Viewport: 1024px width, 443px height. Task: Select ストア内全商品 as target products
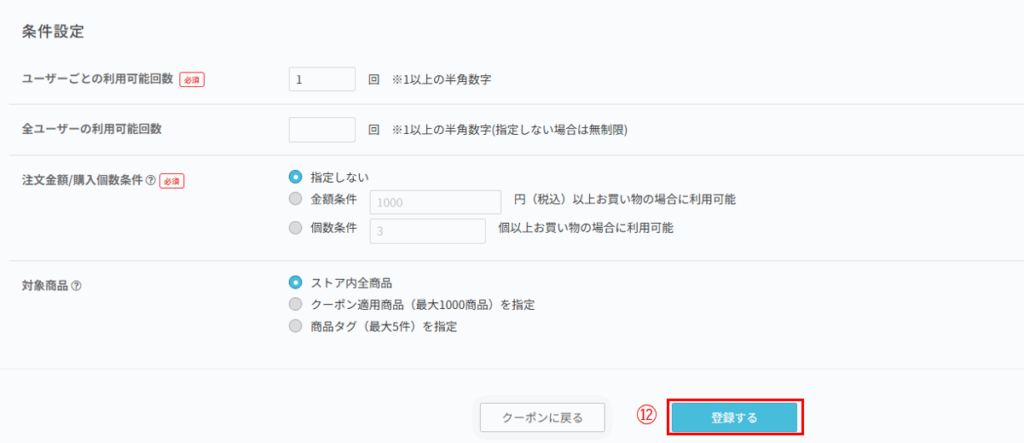click(295, 282)
